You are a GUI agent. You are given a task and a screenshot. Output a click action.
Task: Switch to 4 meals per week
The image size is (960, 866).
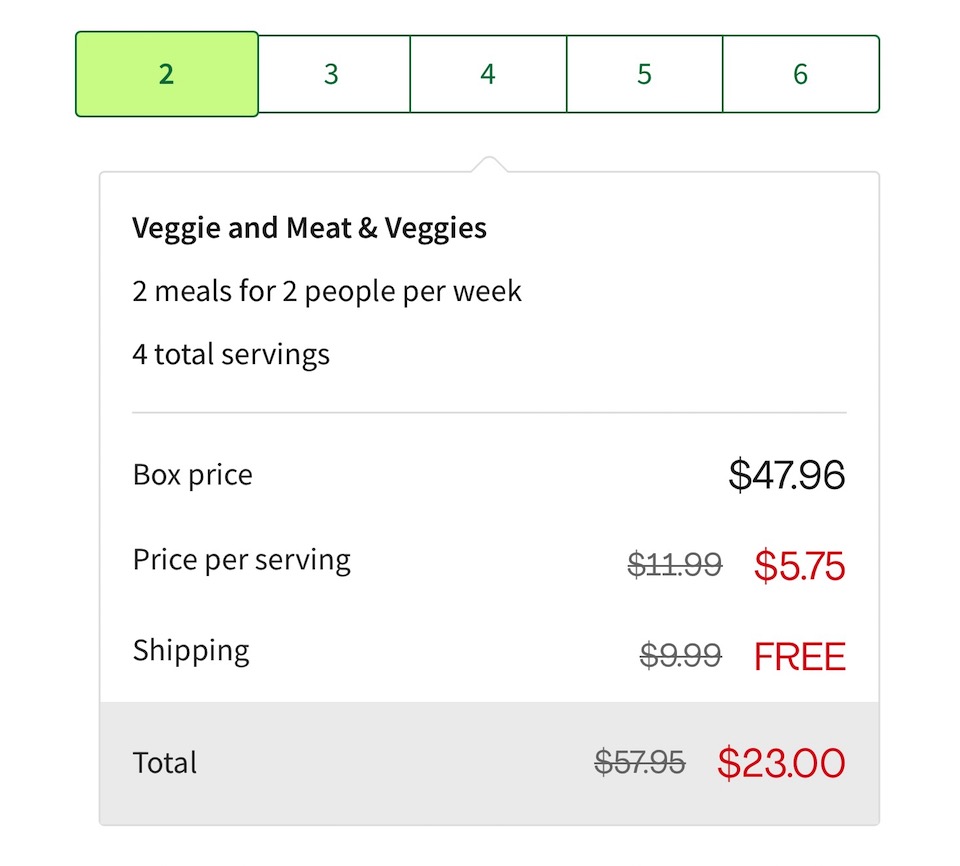point(488,74)
